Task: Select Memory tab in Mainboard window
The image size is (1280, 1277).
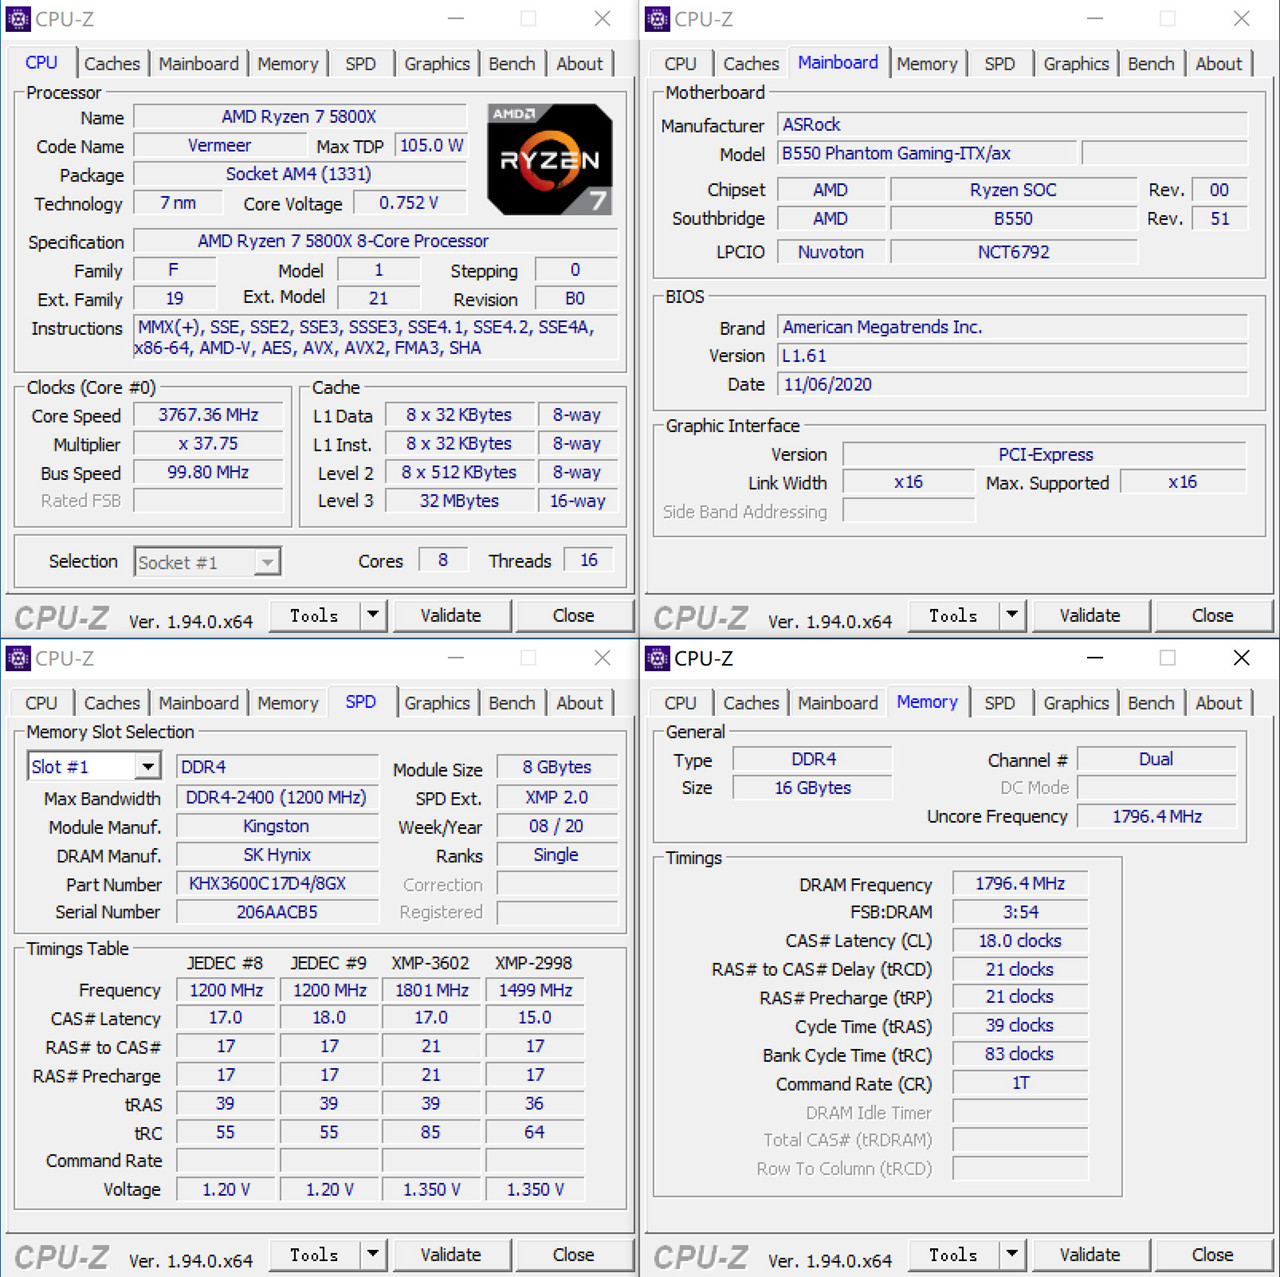Action: [927, 63]
